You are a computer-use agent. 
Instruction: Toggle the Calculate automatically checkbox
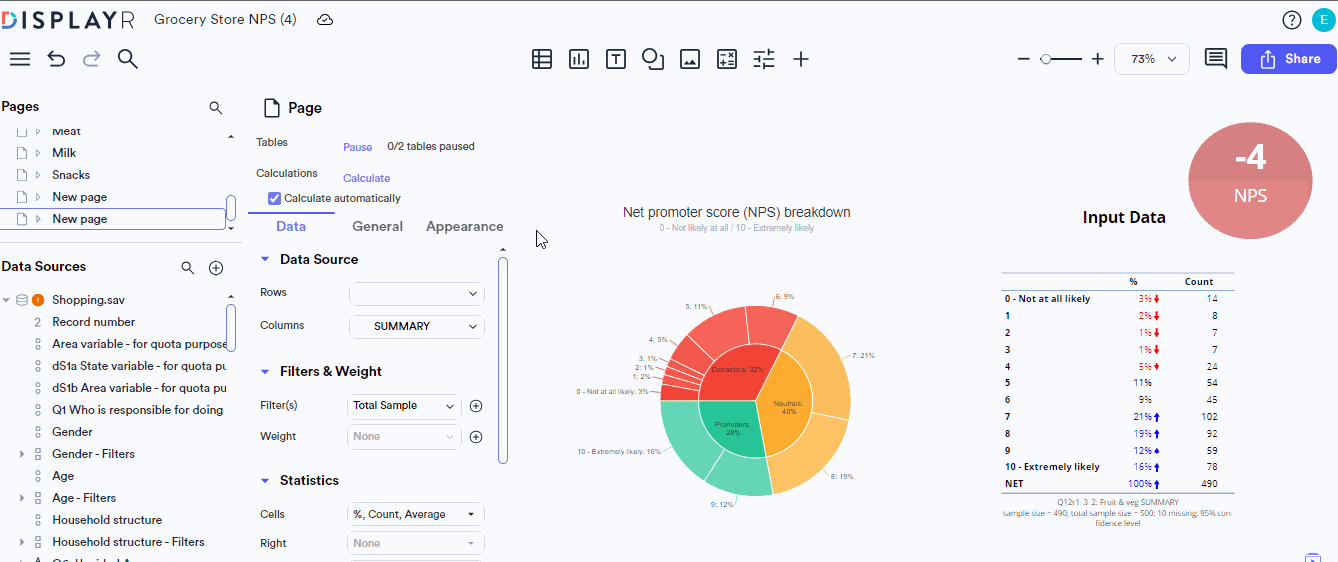point(275,198)
